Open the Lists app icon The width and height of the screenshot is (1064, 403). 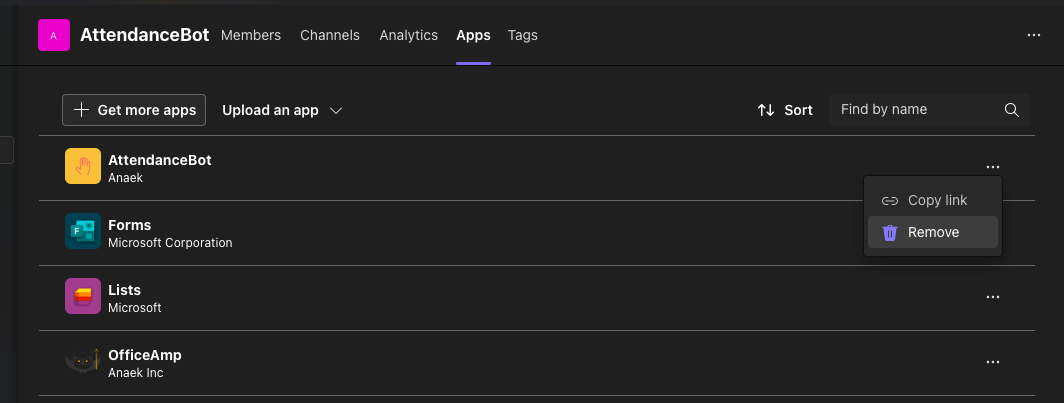83,296
